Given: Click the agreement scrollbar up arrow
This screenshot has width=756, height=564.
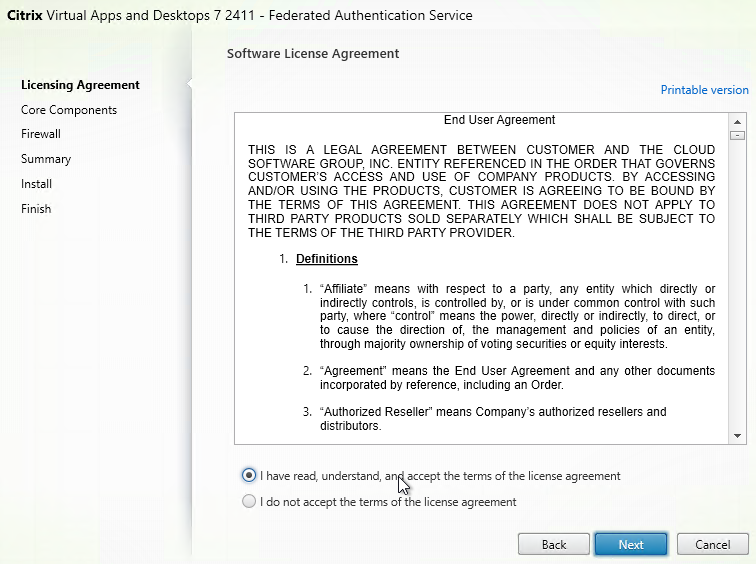Looking at the screenshot, I should pos(737,122).
